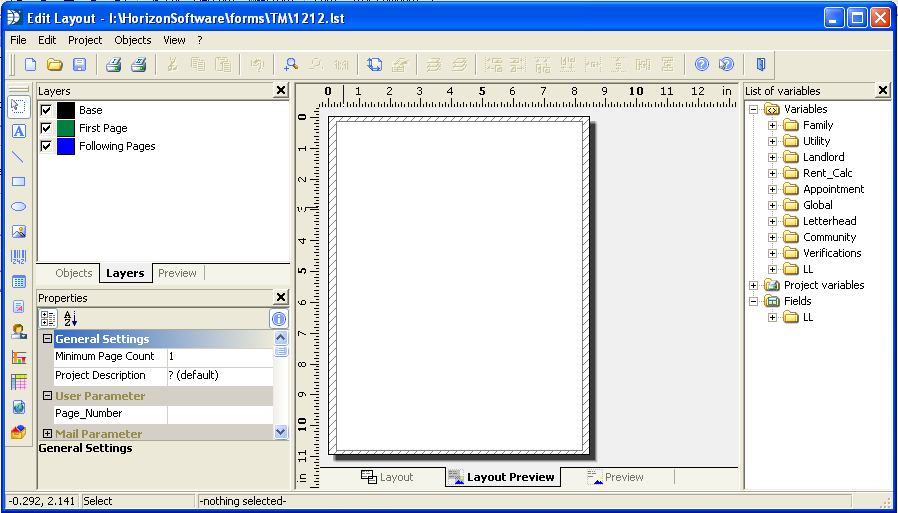Image resolution: width=898 pixels, height=513 pixels.
Task: Select the Line drawing tool
Action: point(18,156)
